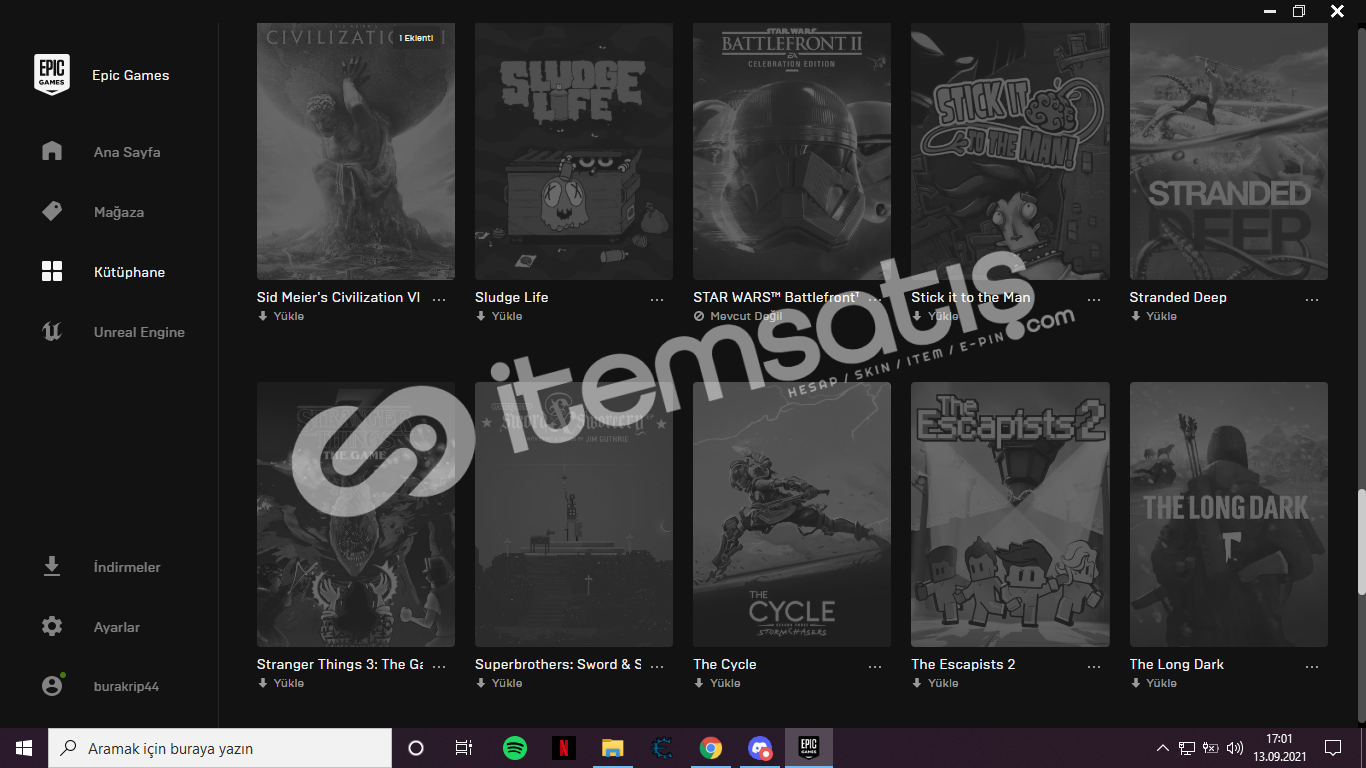1366x768 pixels.
Task: Open the notification center icon
Action: click(x=1333, y=748)
